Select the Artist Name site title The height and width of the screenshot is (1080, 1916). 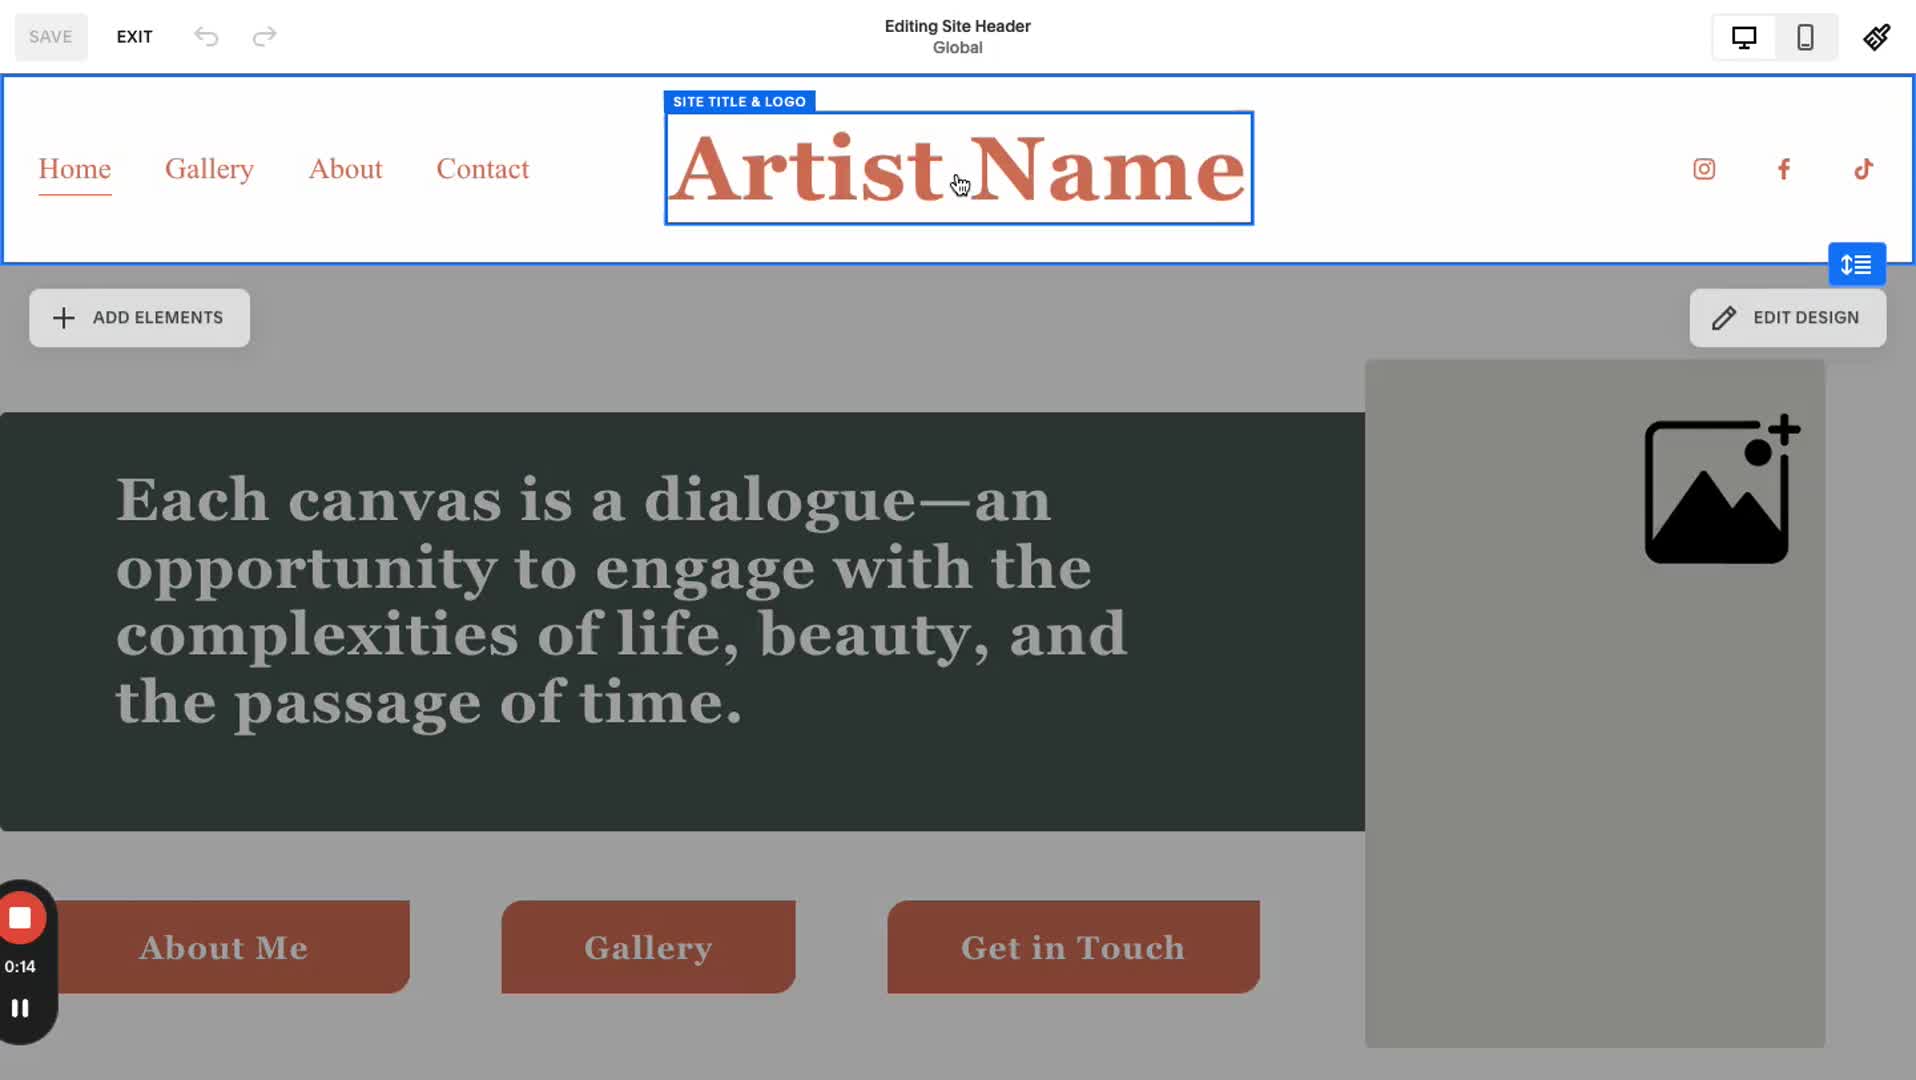959,168
